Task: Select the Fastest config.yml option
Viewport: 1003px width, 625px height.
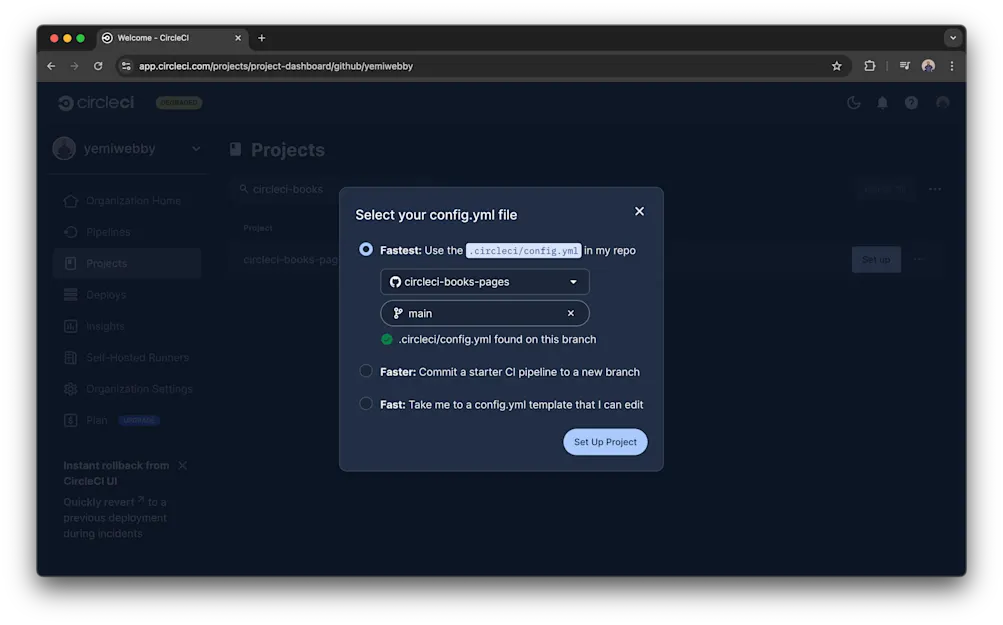Action: click(x=366, y=249)
